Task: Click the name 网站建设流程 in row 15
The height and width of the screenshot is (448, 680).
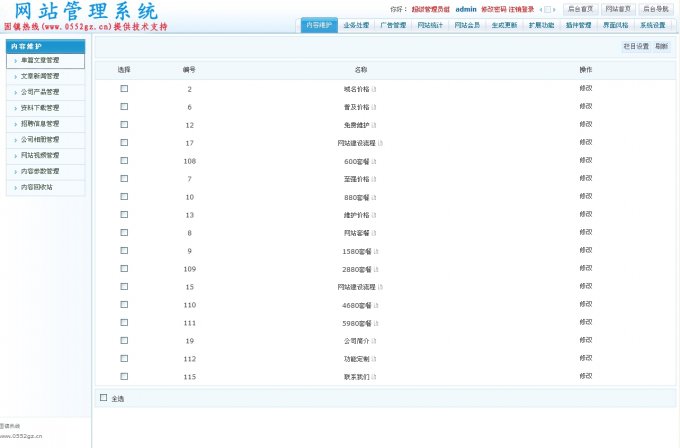Action: point(356,287)
